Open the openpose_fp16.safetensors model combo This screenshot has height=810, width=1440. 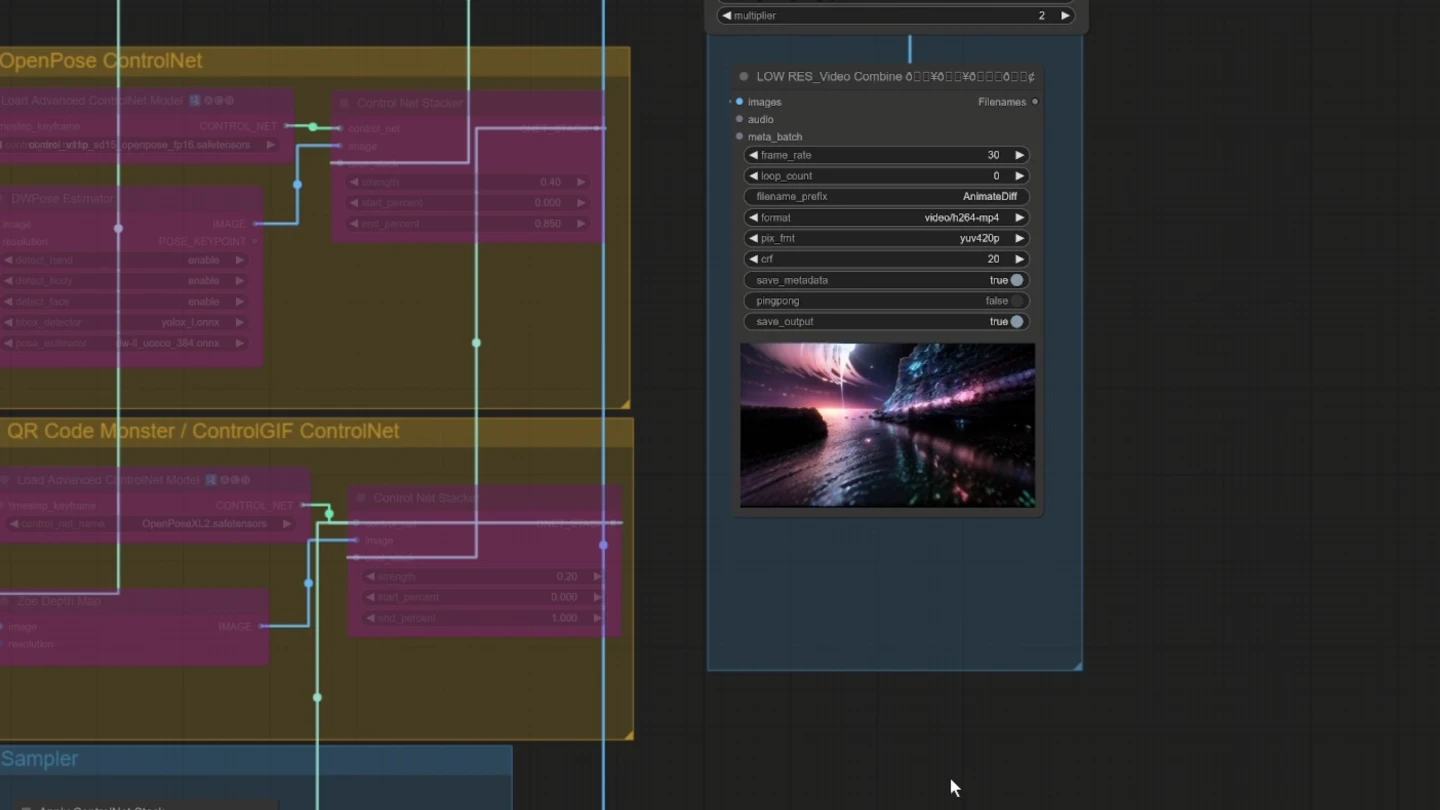click(x=139, y=145)
